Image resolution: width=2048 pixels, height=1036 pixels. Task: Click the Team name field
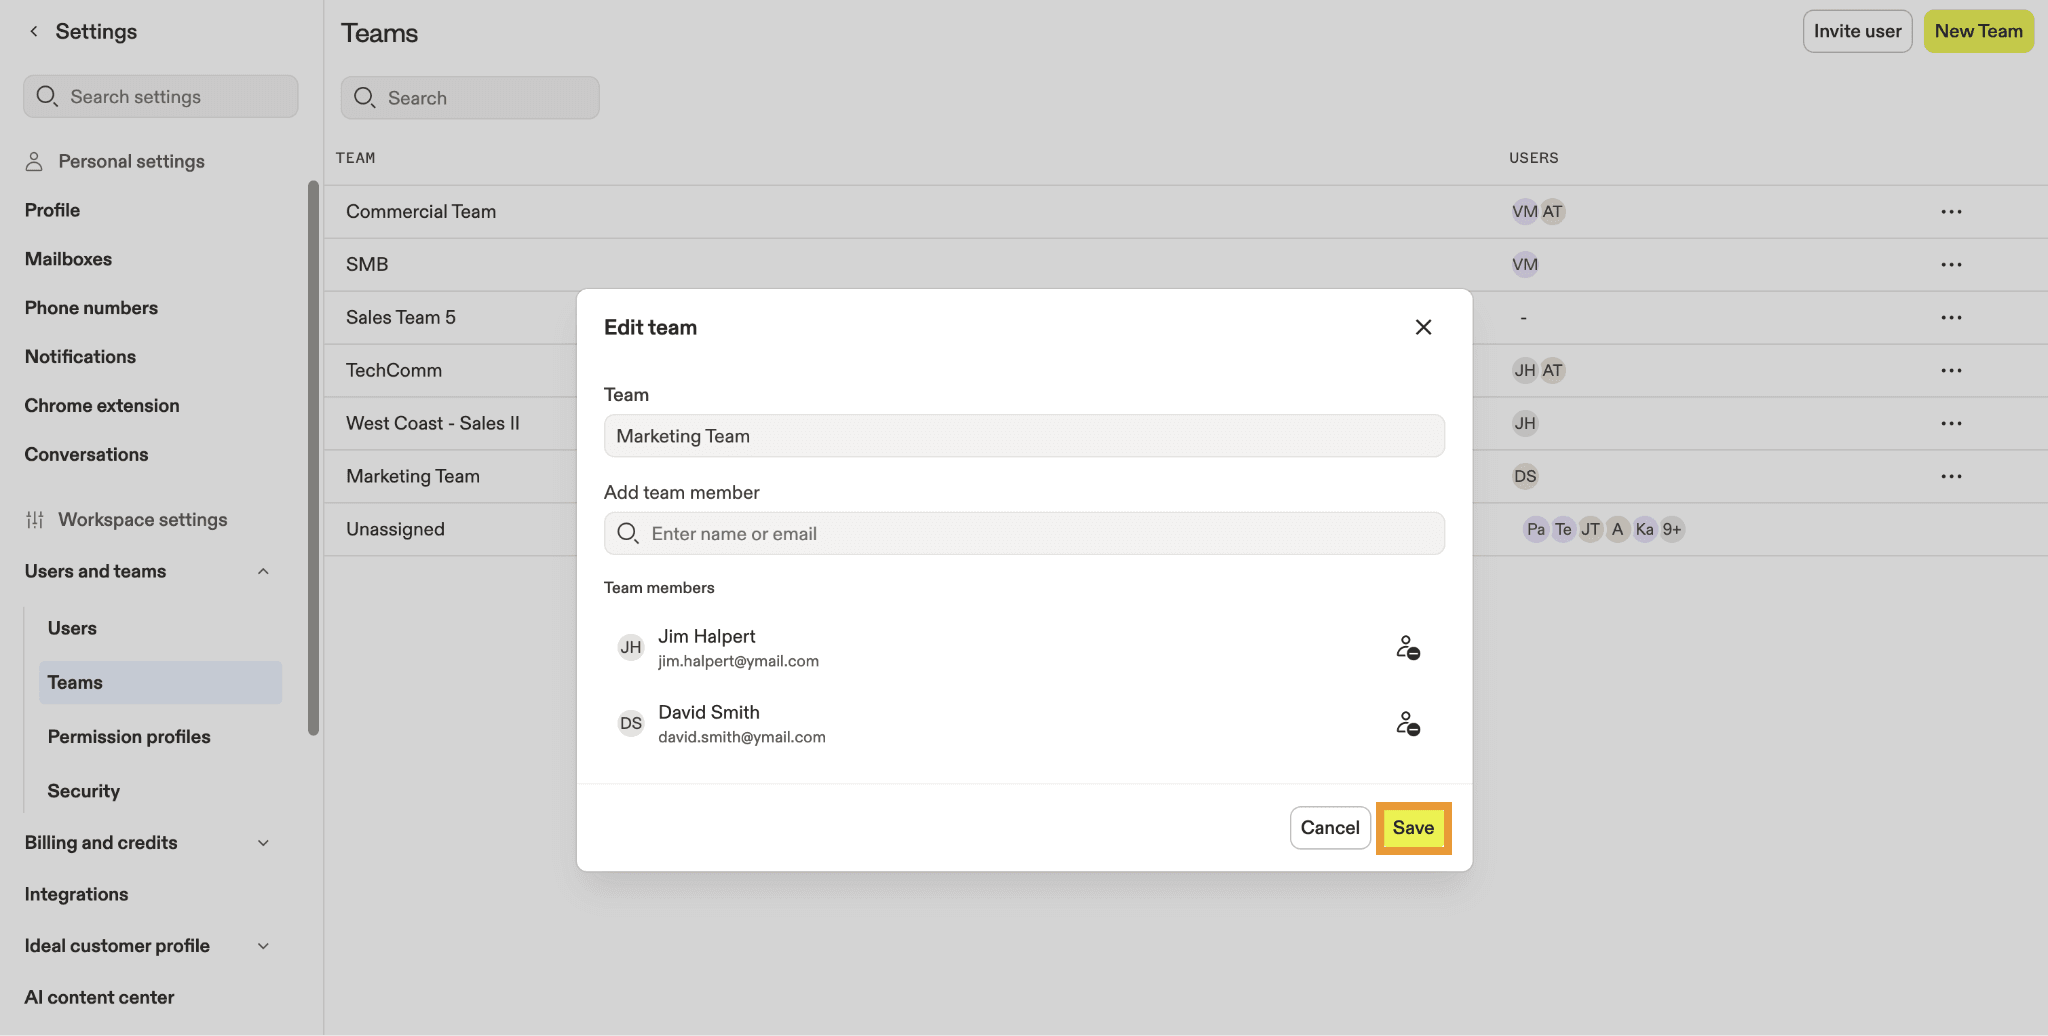pos(1024,436)
